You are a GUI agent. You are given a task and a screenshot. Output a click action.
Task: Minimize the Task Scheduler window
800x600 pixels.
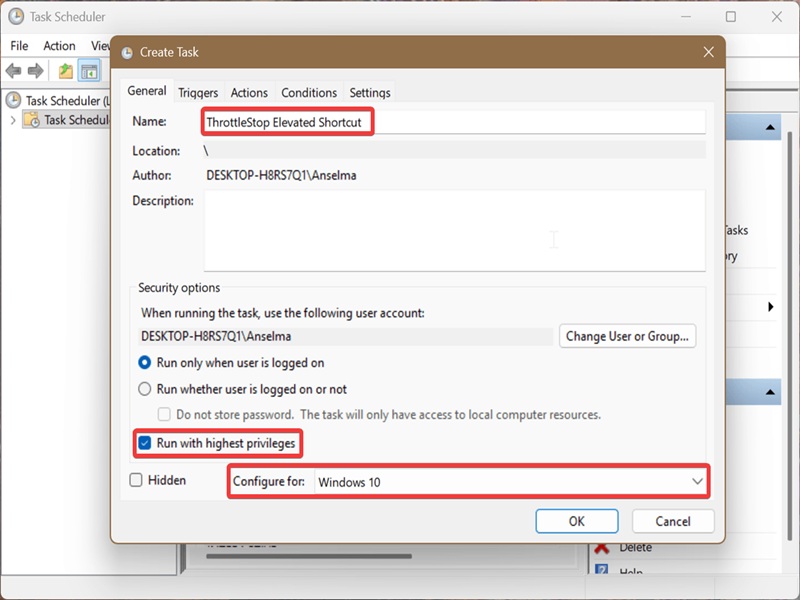click(x=686, y=17)
